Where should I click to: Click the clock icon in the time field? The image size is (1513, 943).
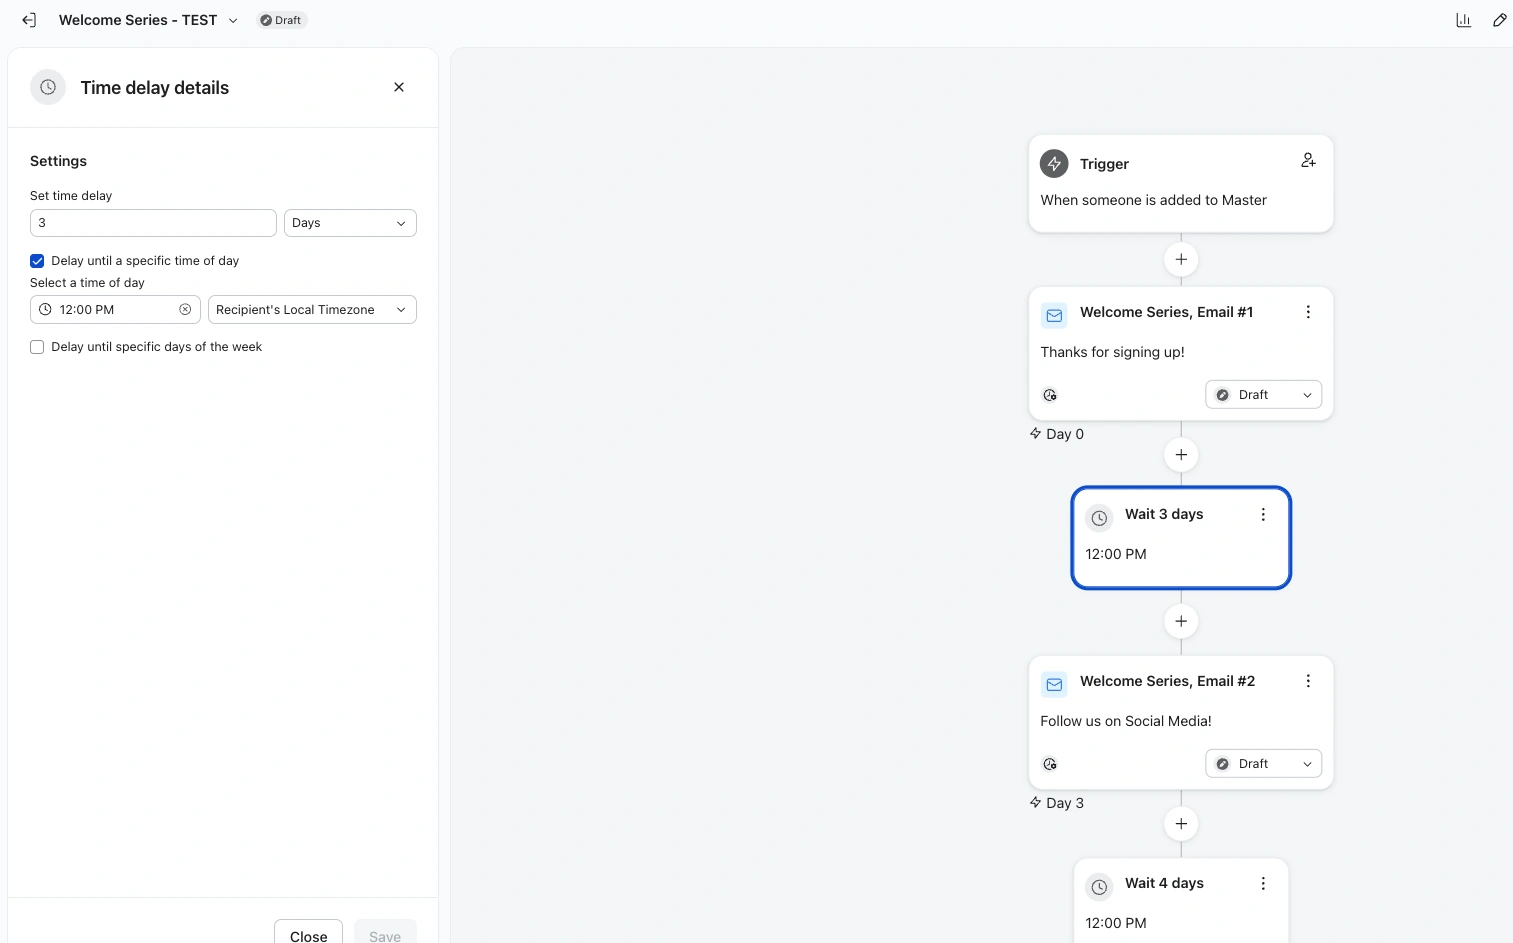click(x=45, y=310)
